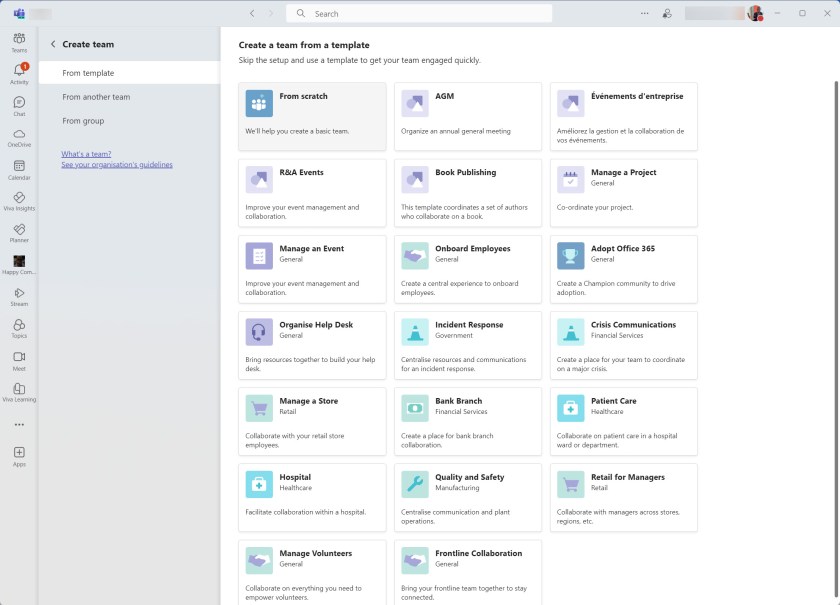
Task: Open the Activity feed icon
Action: pyautogui.click(x=19, y=74)
